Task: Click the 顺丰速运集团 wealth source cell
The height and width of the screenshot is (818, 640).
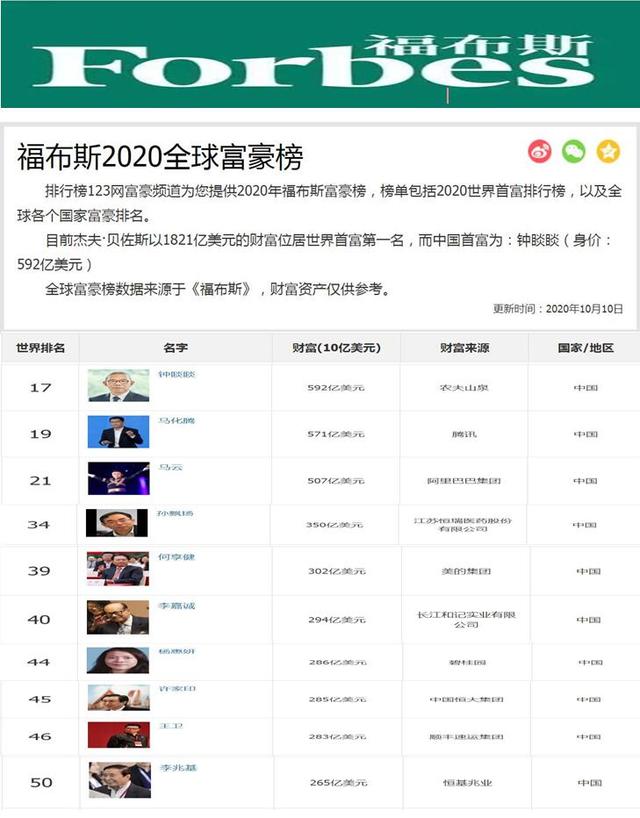Action: pyautogui.click(x=467, y=737)
